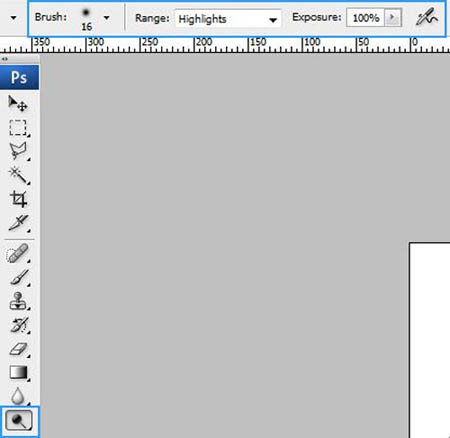450x438 pixels.
Task: Collapse the toolbox with double arrows
Action: tap(5, 59)
